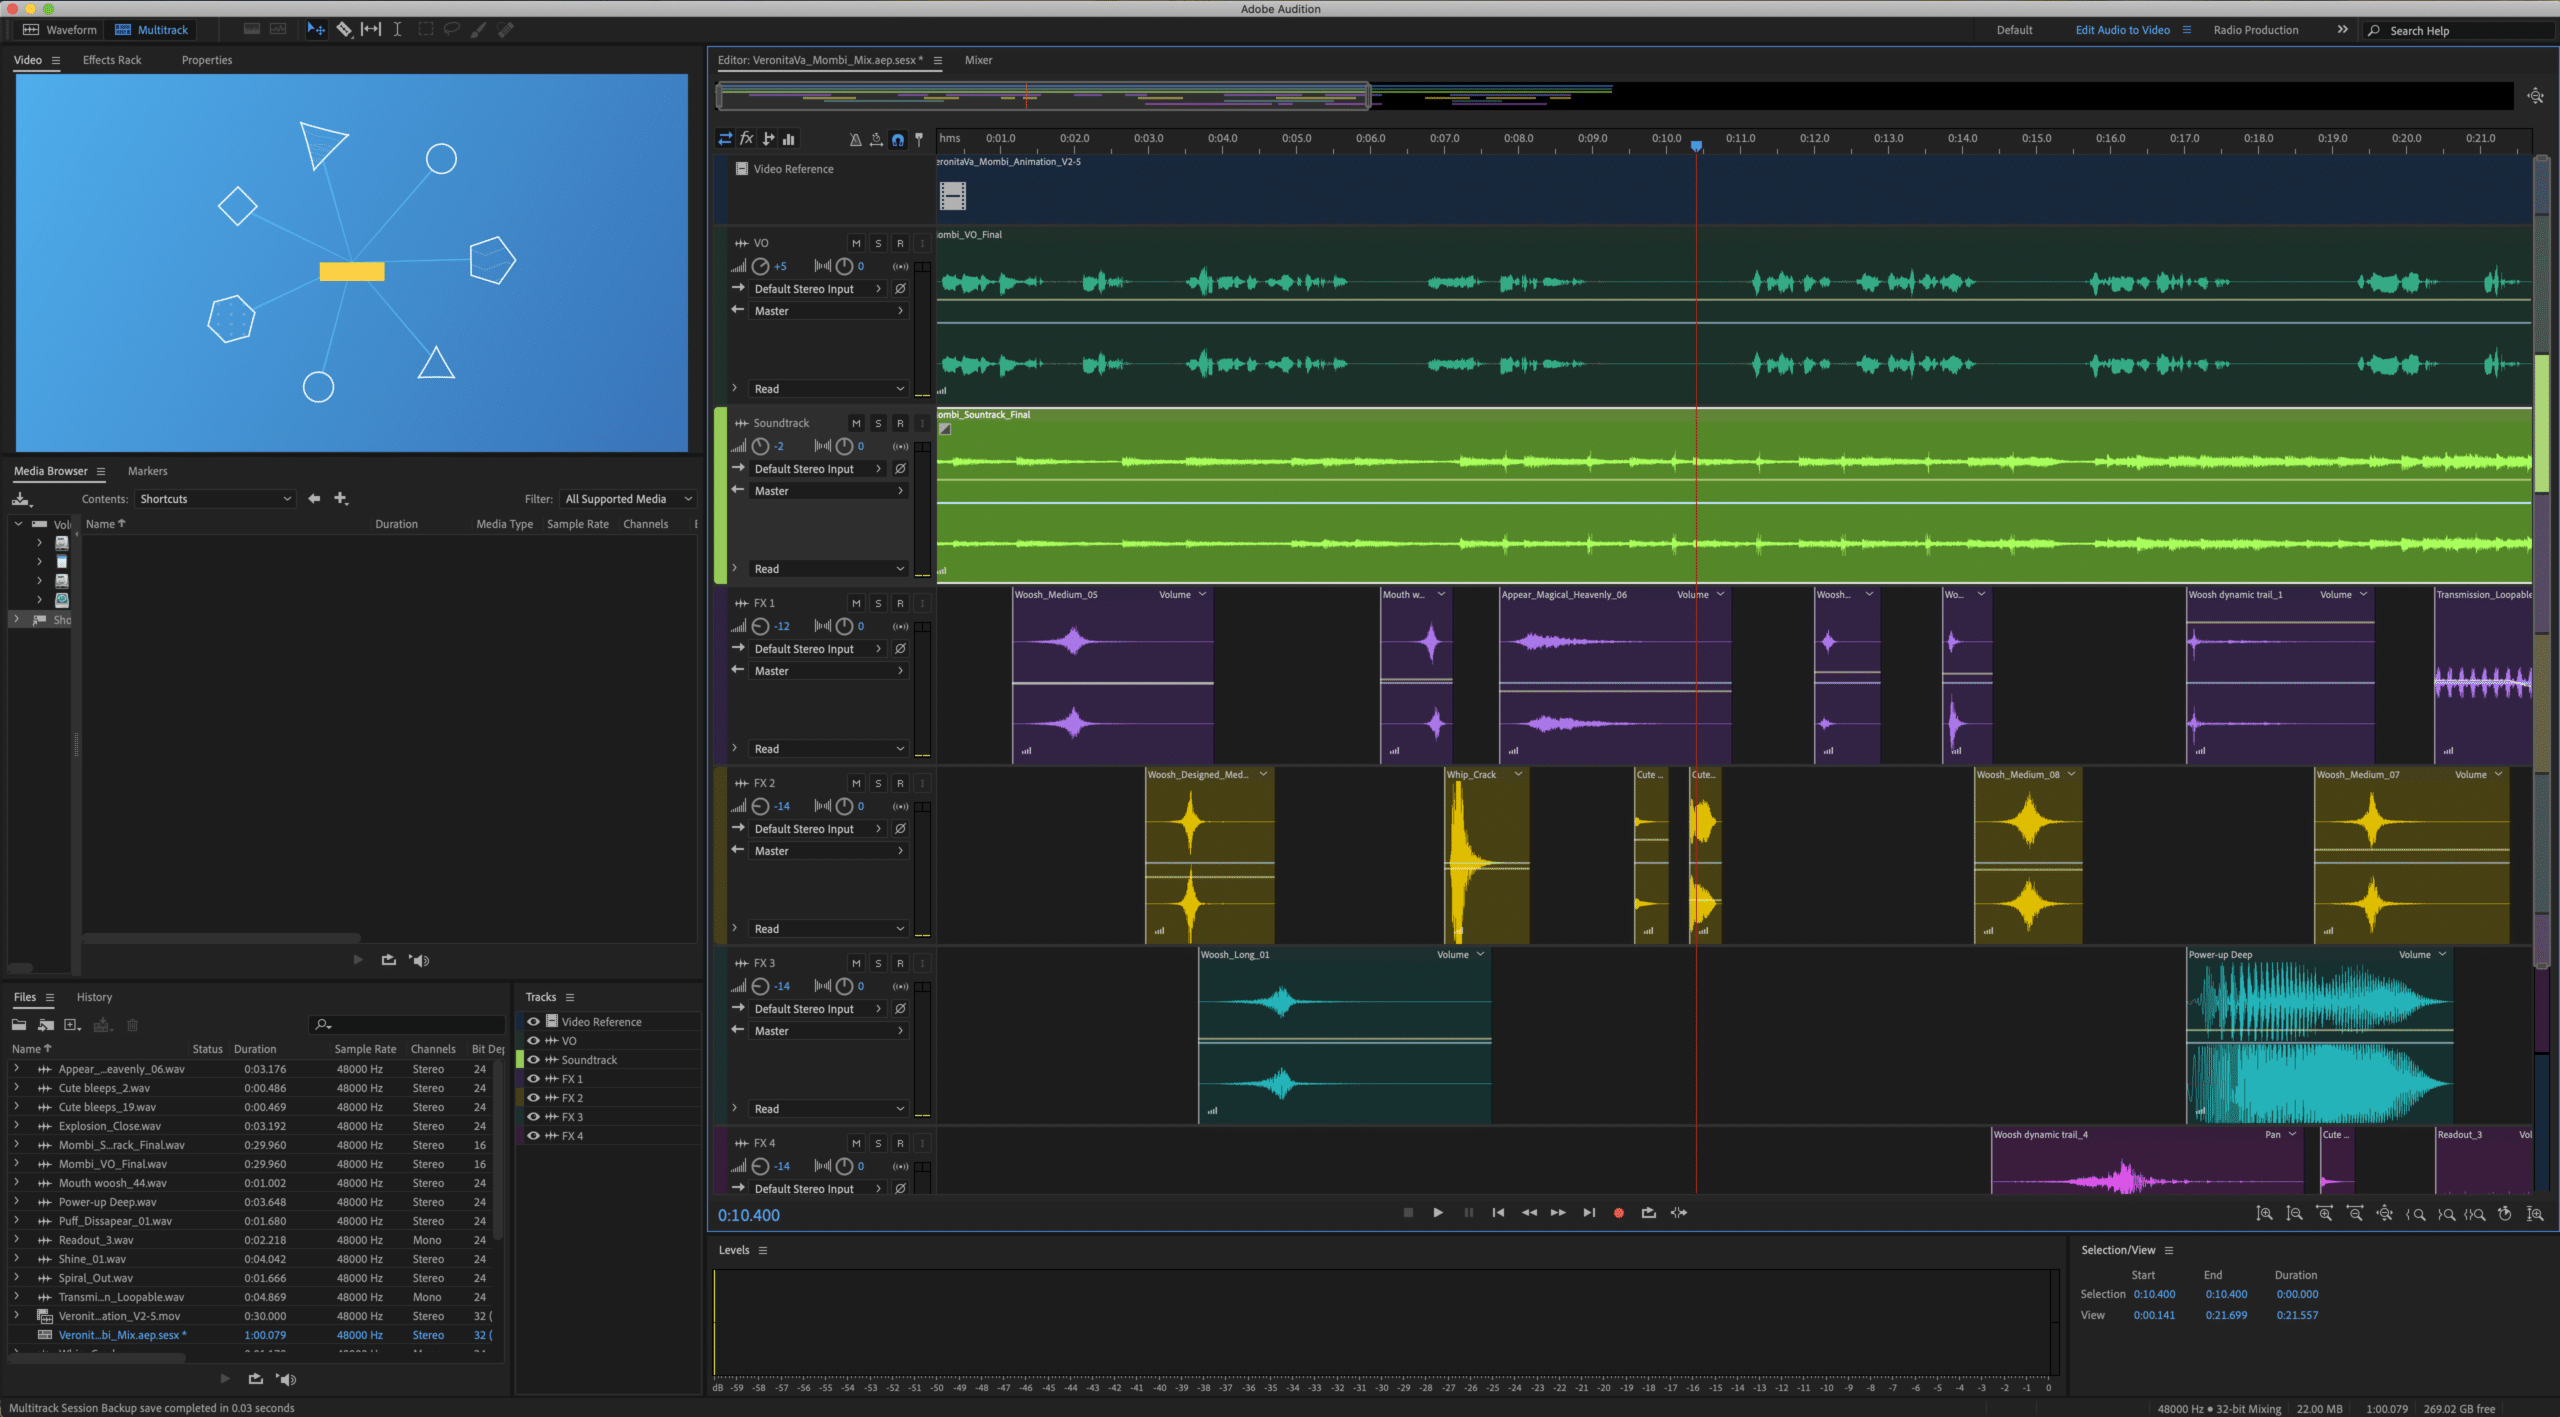Click the Zoom In horizontal icon

coord(2324,1213)
